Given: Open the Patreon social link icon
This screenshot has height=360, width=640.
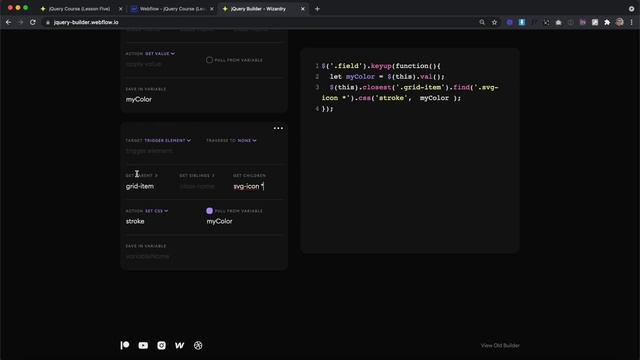Looking at the screenshot, I should pos(125,345).
